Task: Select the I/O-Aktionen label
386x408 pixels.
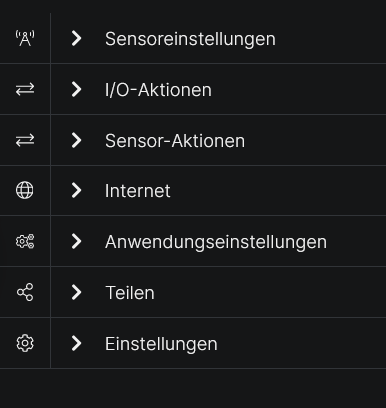Action: click(158, 90)
